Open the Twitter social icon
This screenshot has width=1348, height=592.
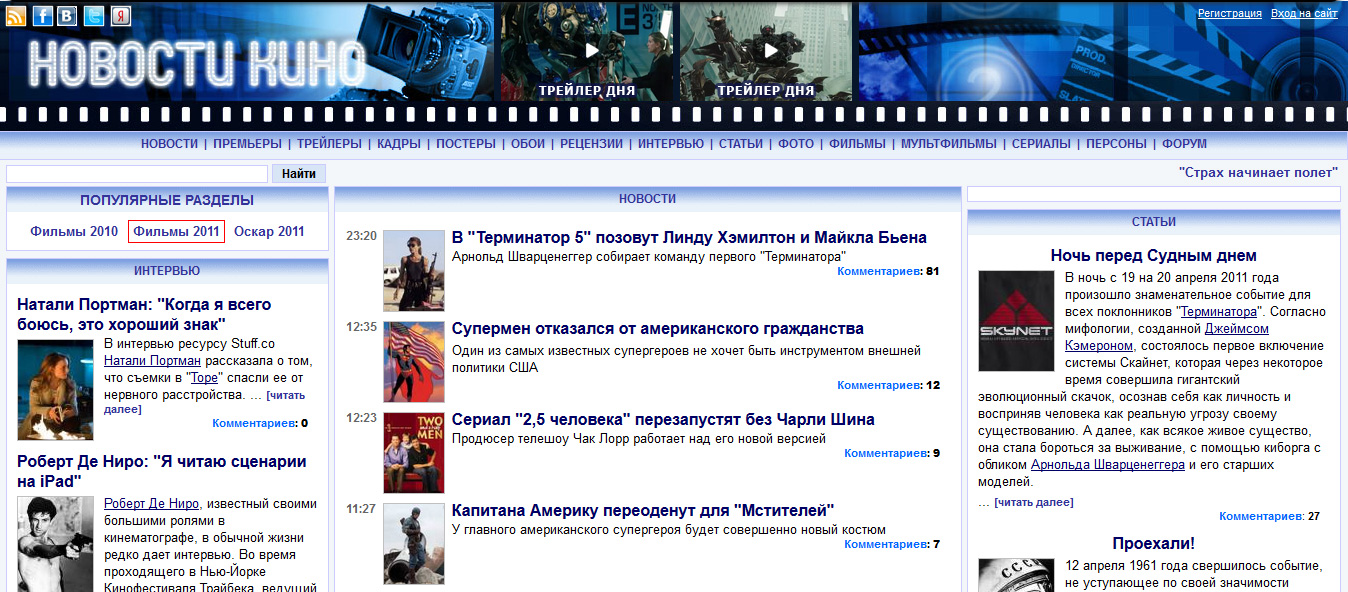point(94,15)
